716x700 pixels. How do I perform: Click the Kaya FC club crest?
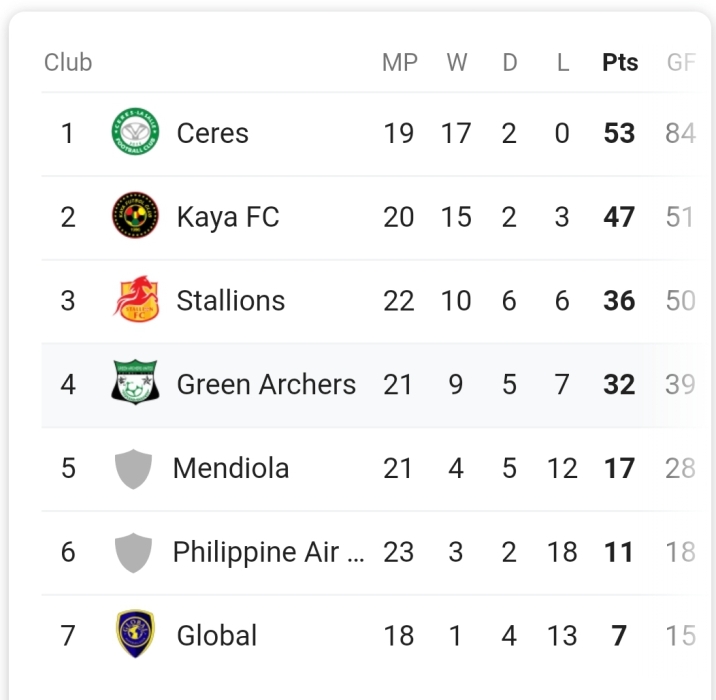pyautogui.click(x=135, y=216)
